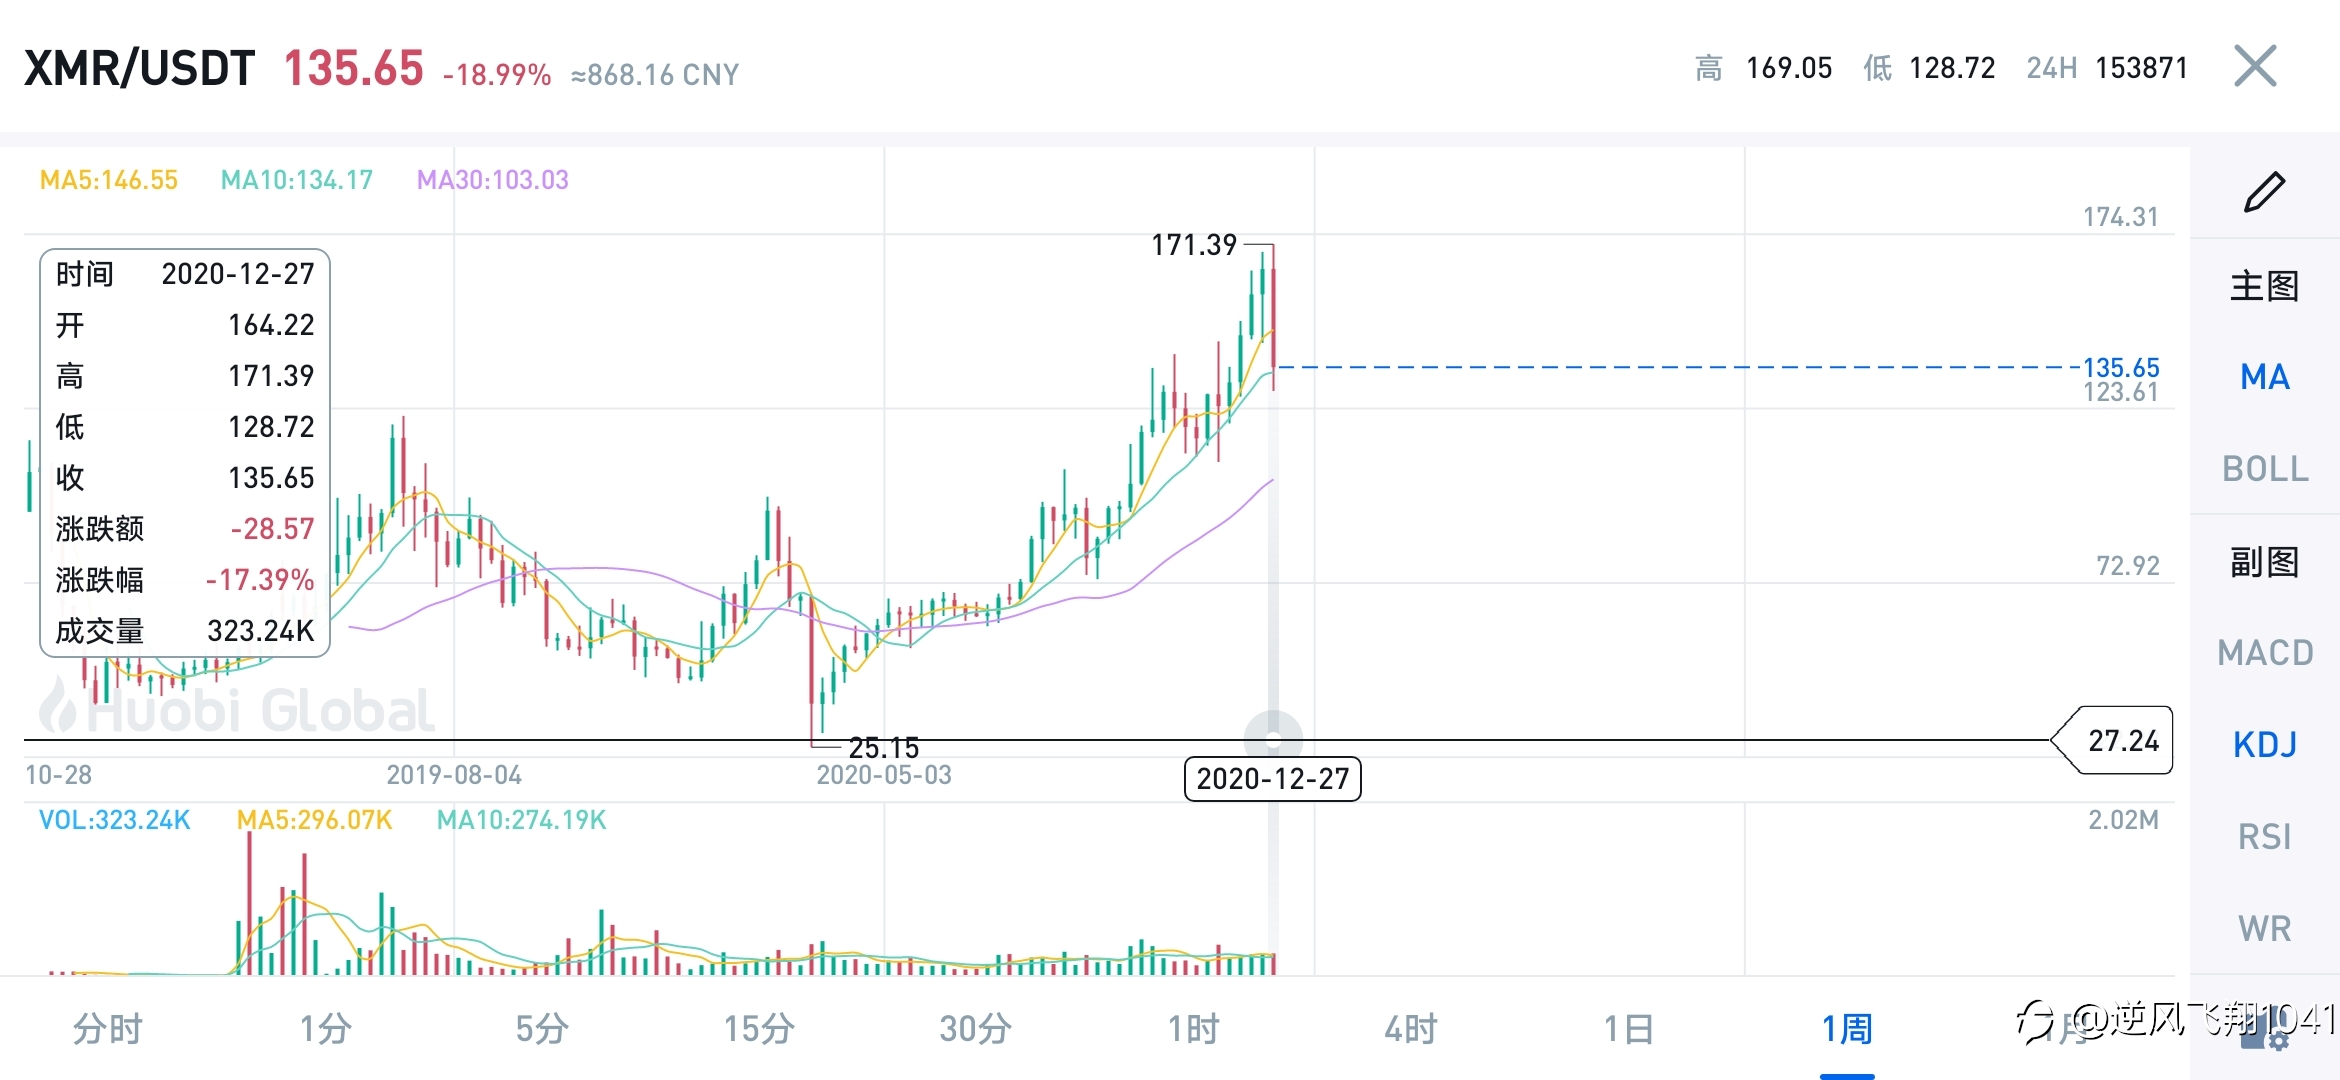Viewport: 2340px width, 1080px height.
Task: Switch to the 分时 timeline tab
Action: pos(108,1028)
